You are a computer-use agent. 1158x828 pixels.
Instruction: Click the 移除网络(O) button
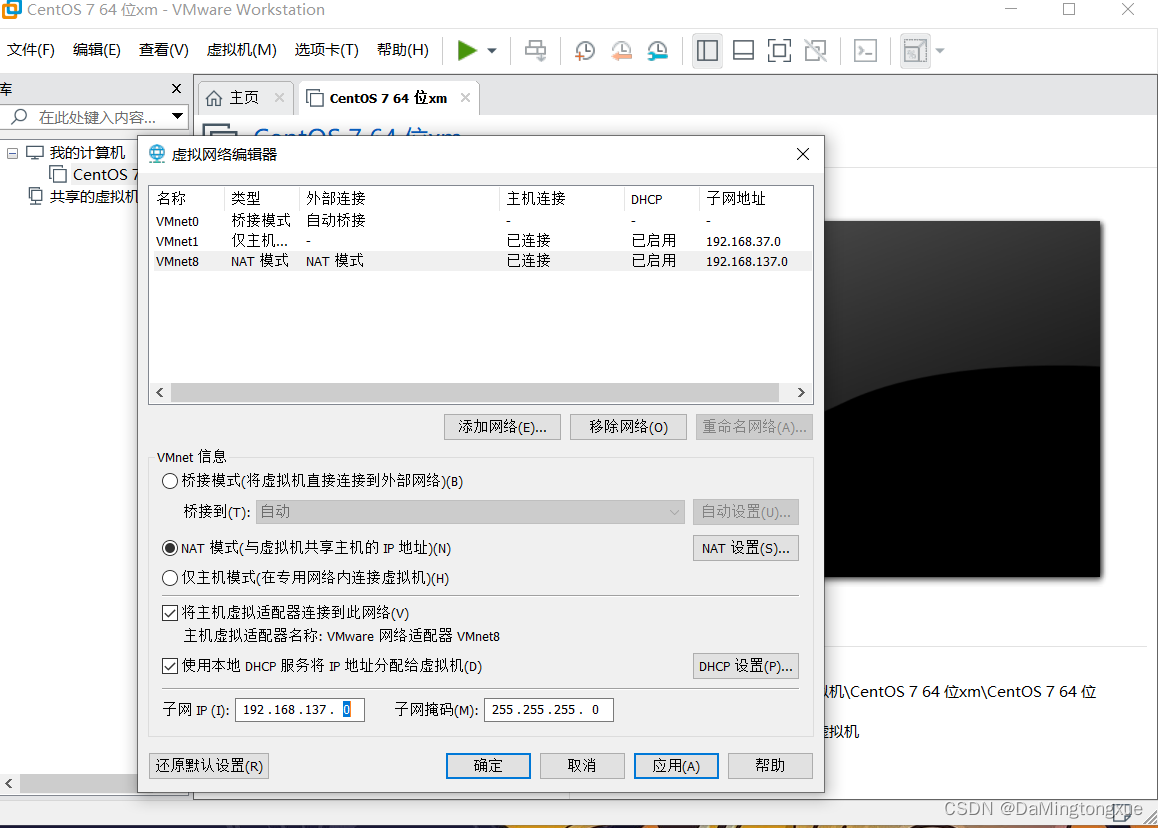(x=628, y=427)
